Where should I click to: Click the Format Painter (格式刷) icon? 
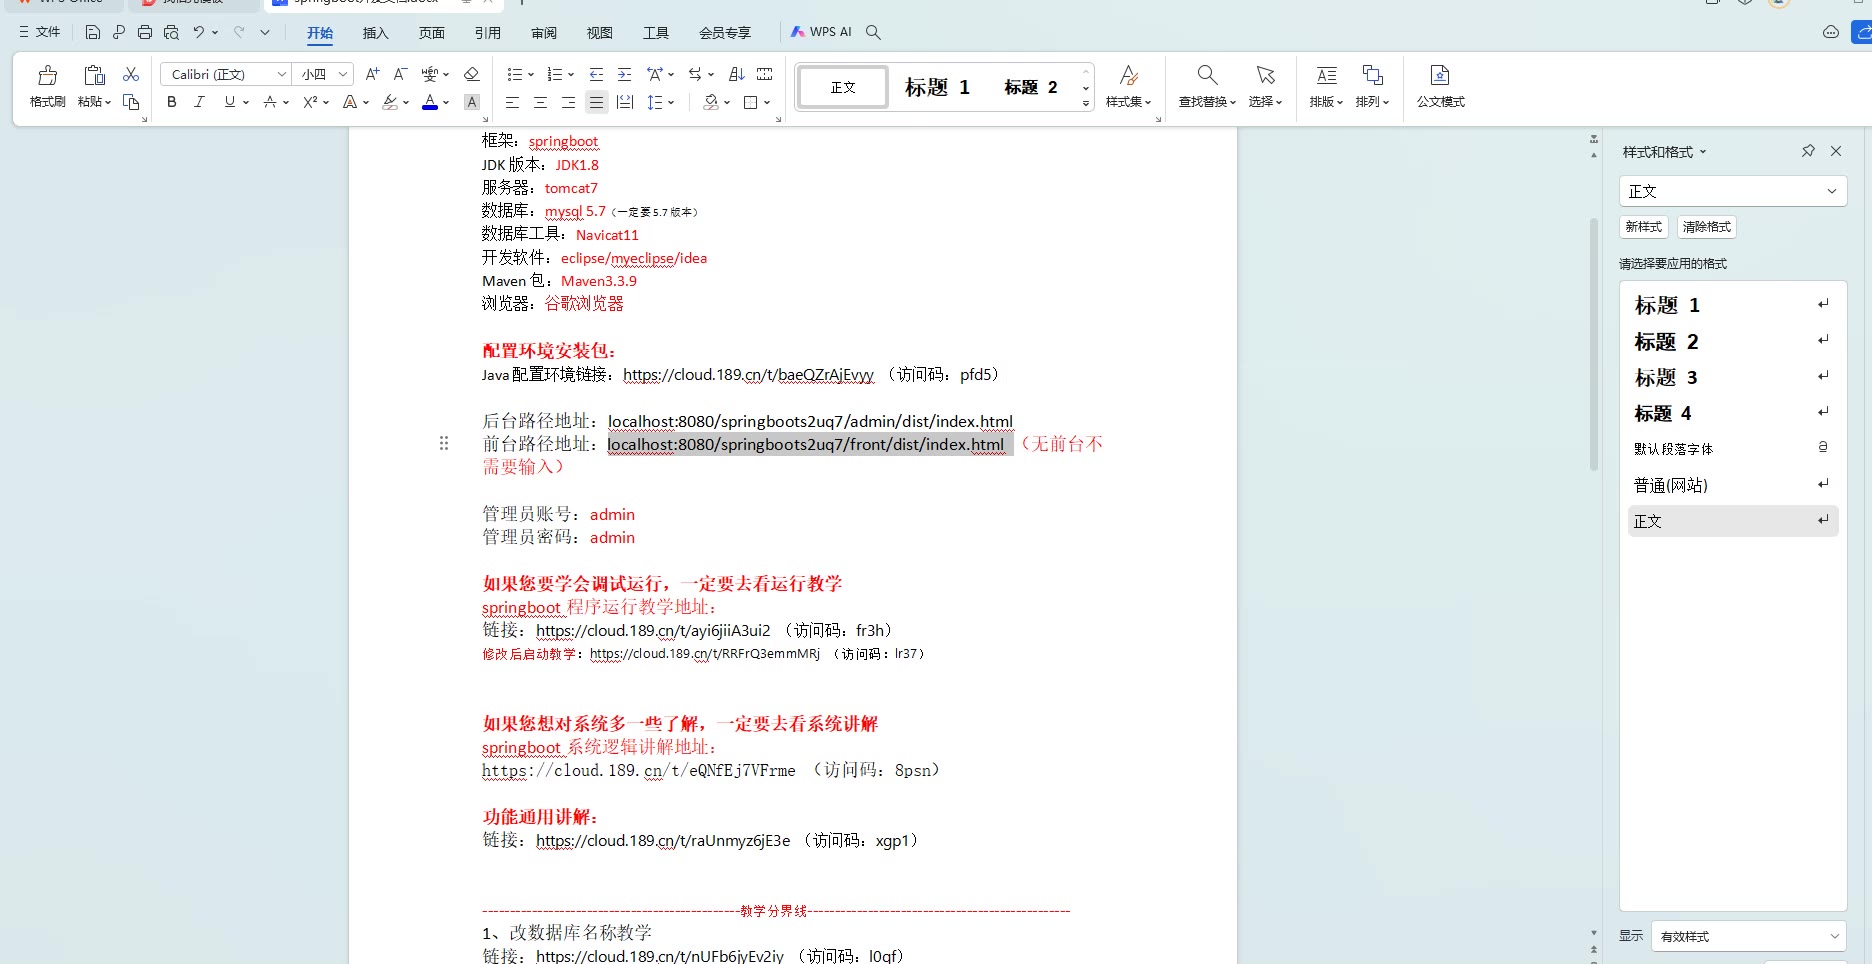pyautogui.click(x=47, y=86)
